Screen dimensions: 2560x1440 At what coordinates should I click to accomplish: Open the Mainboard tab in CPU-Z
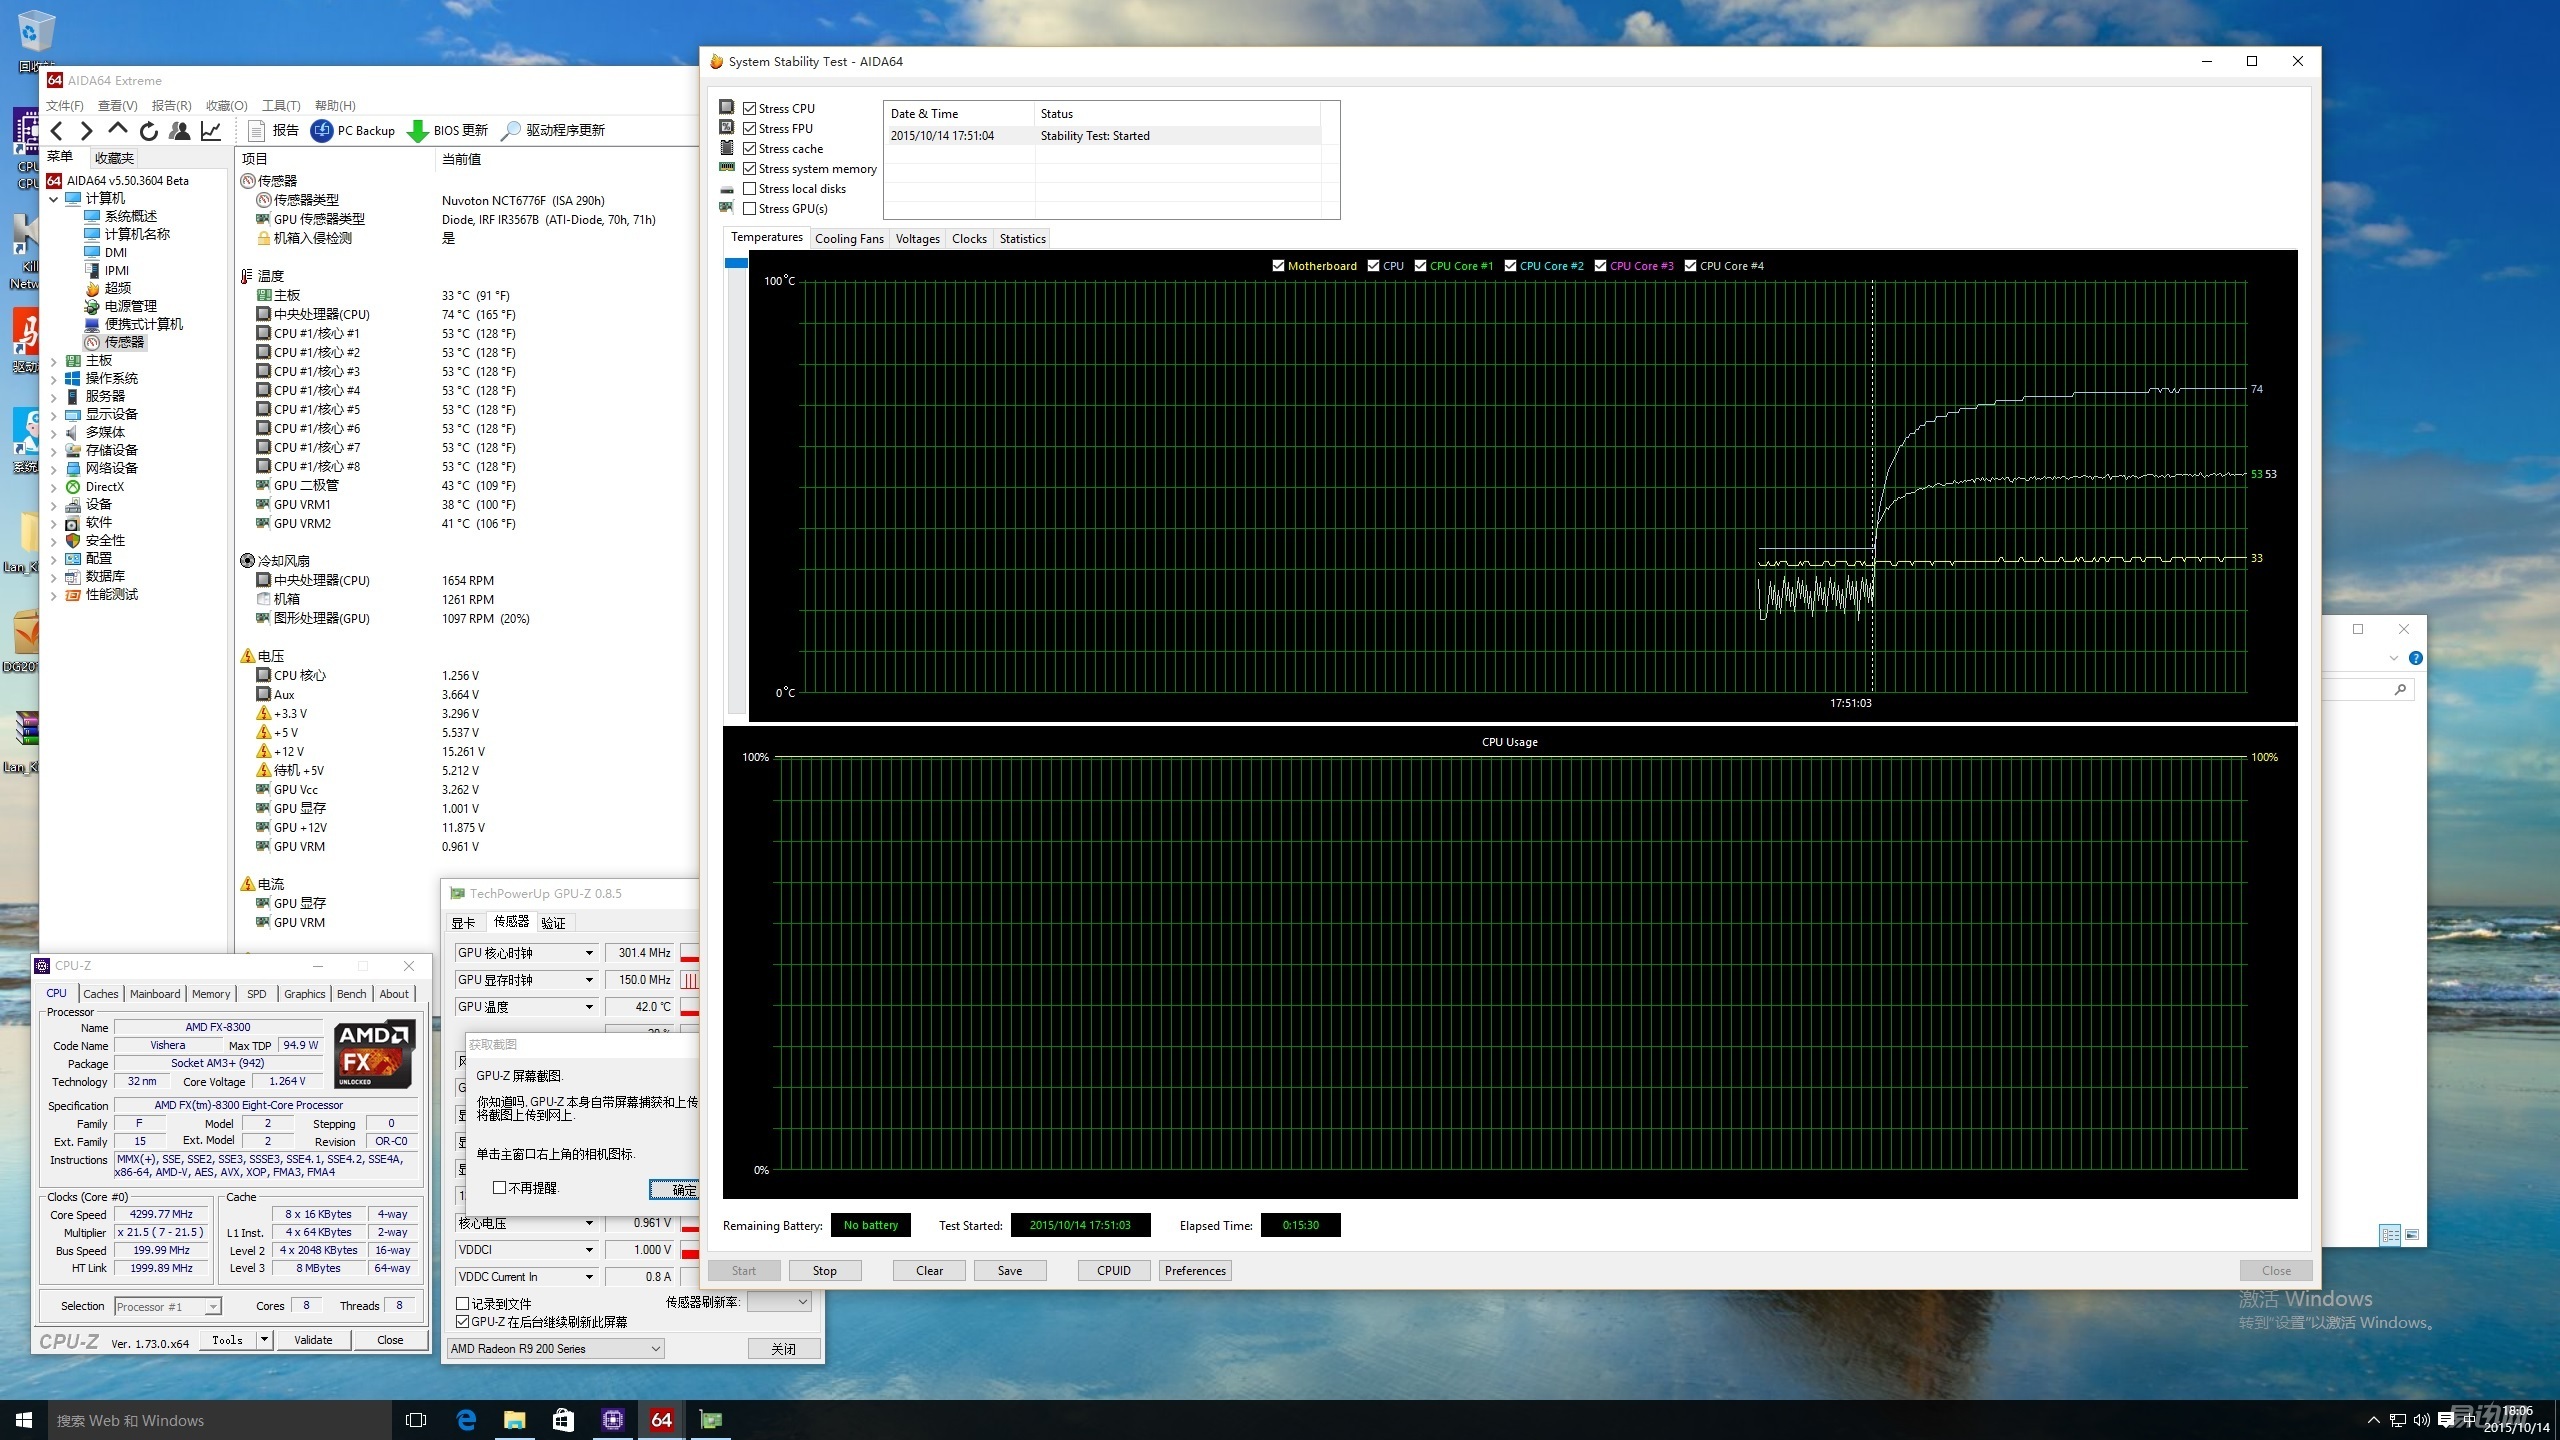155,994
